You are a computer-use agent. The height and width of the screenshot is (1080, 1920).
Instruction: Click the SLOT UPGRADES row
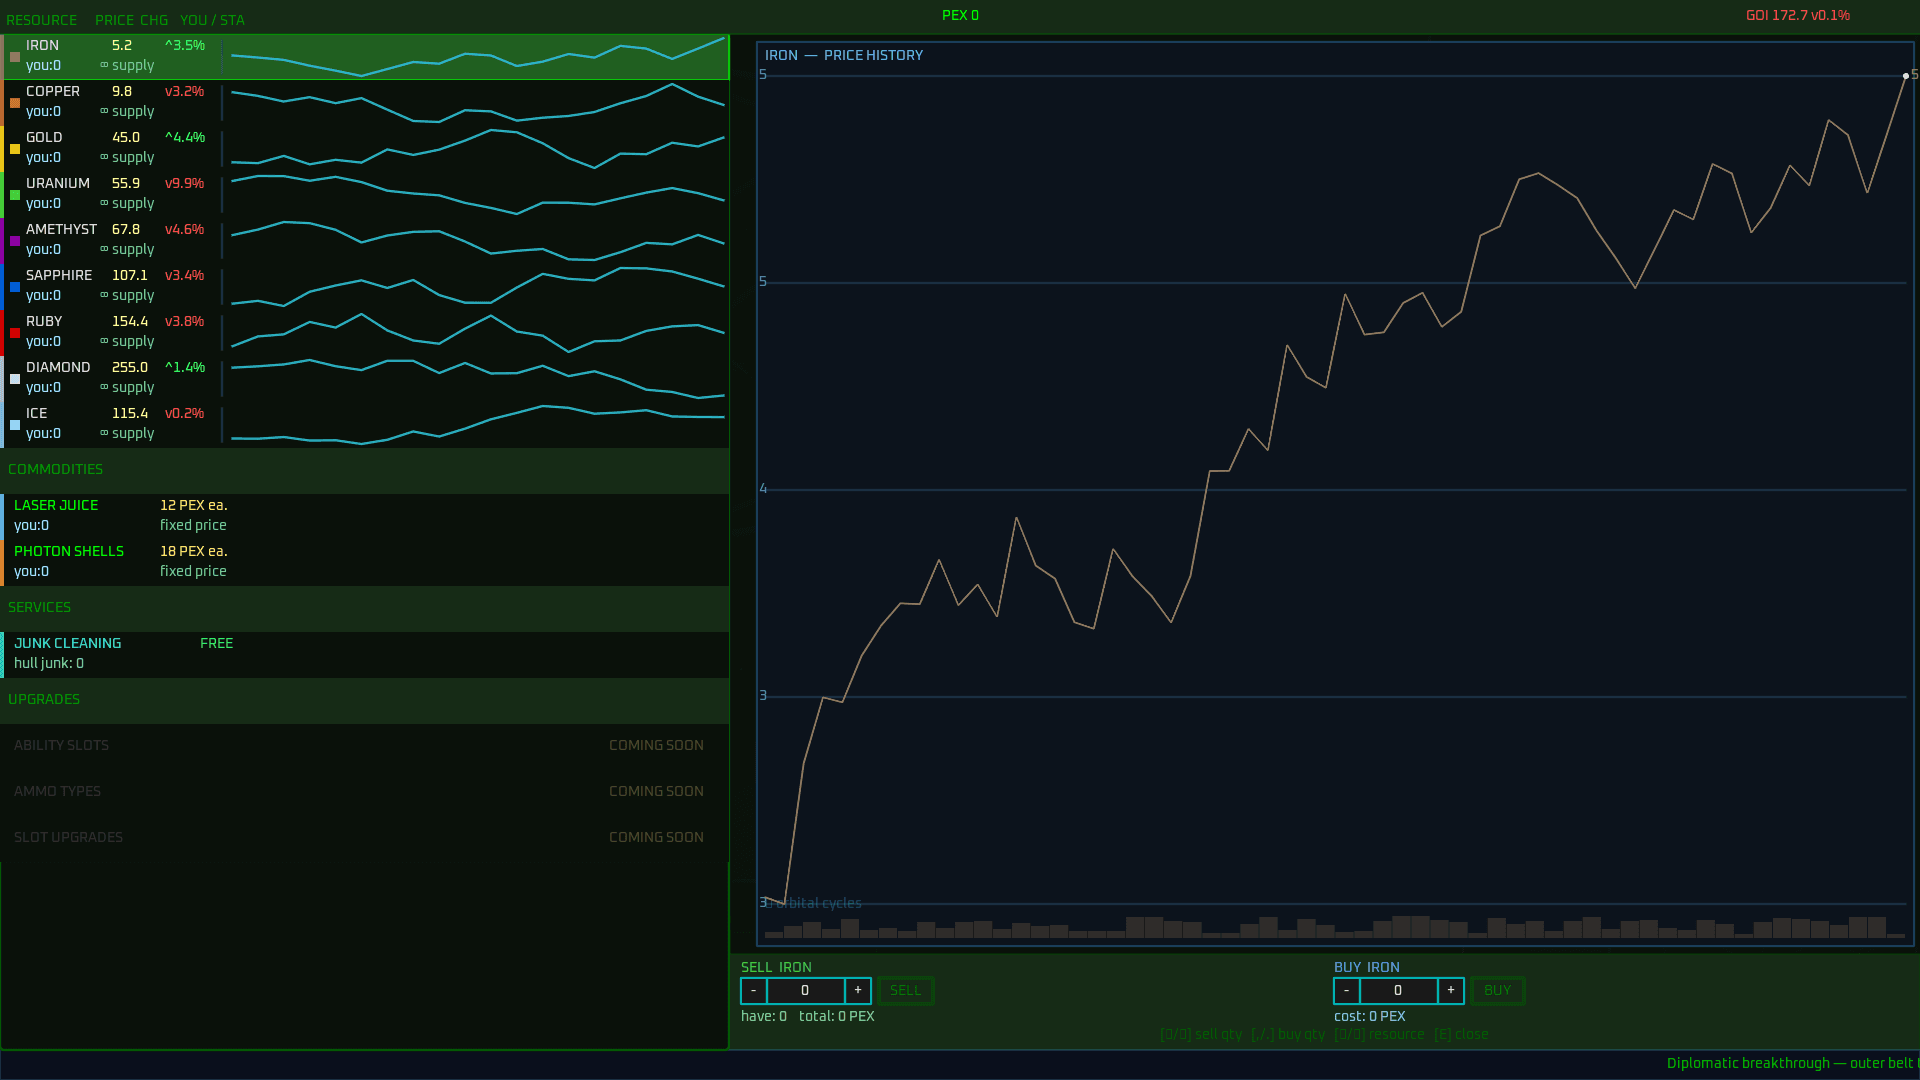pos(365,838)
